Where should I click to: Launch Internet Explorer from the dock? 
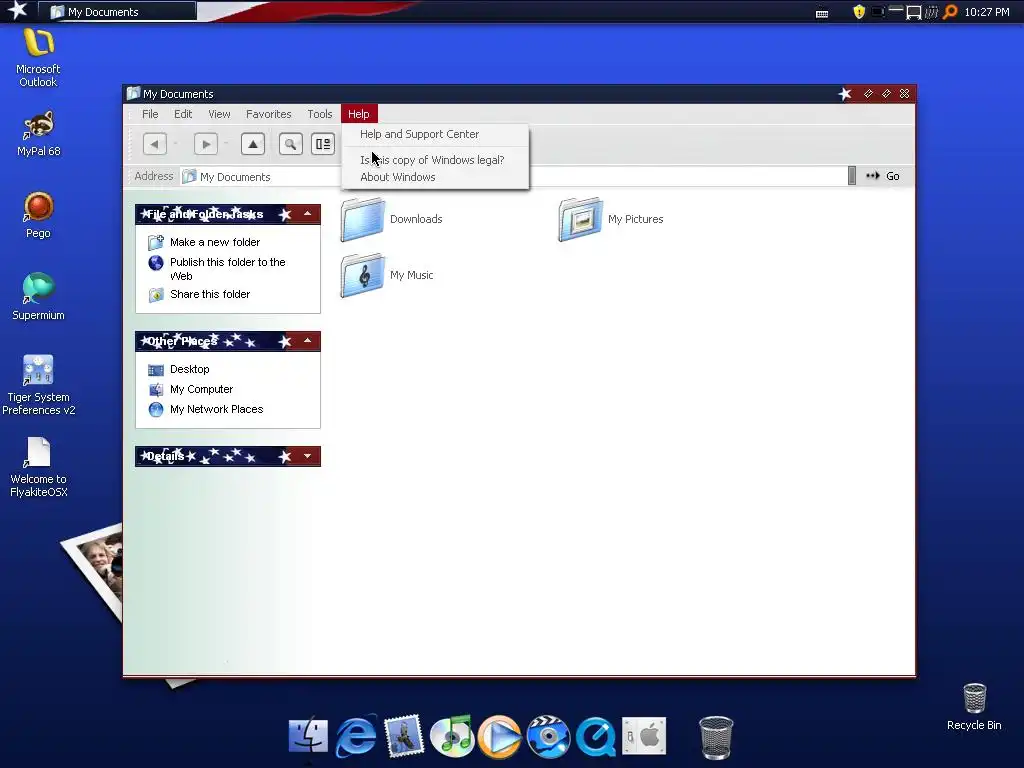tap(356, 737)
